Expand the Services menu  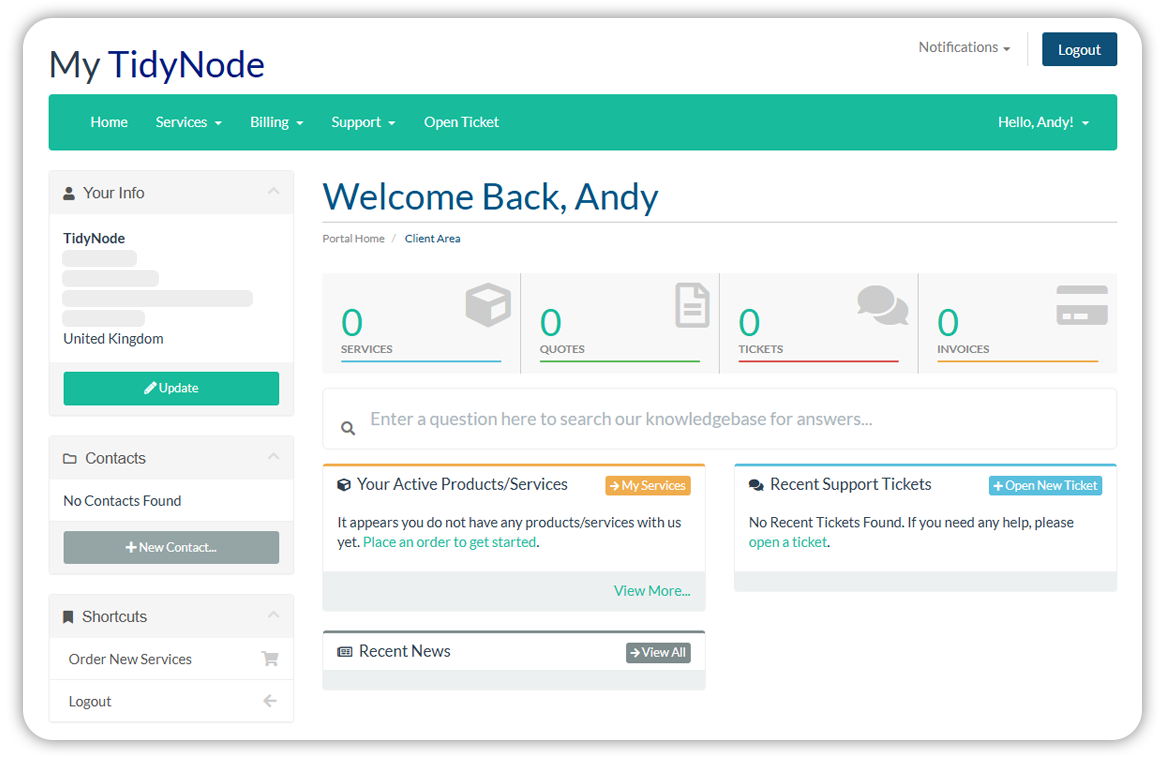[x=188, y=122]
